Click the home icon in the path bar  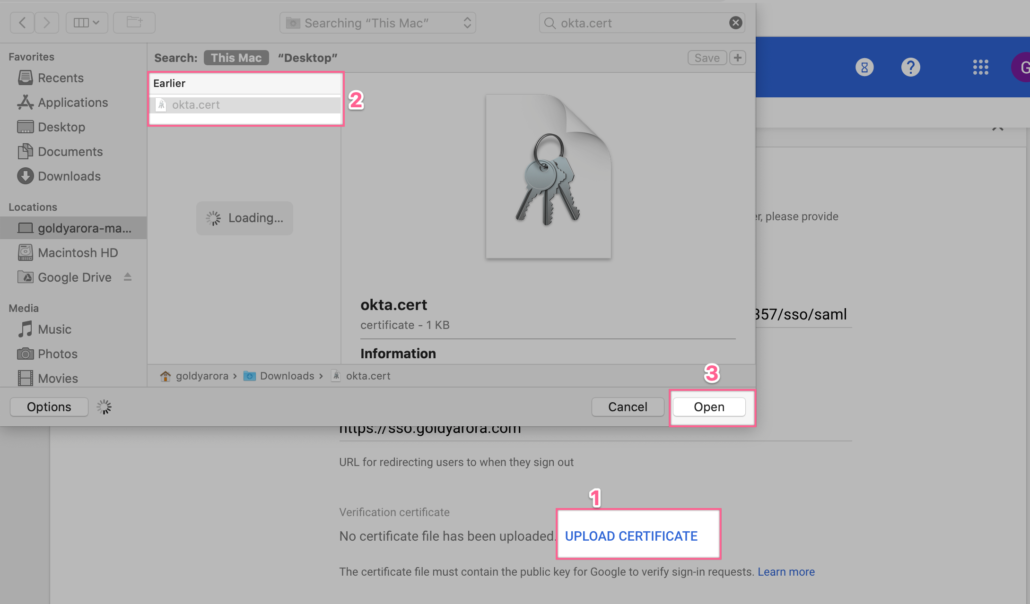pyautogui.click(x=165, y=376)
